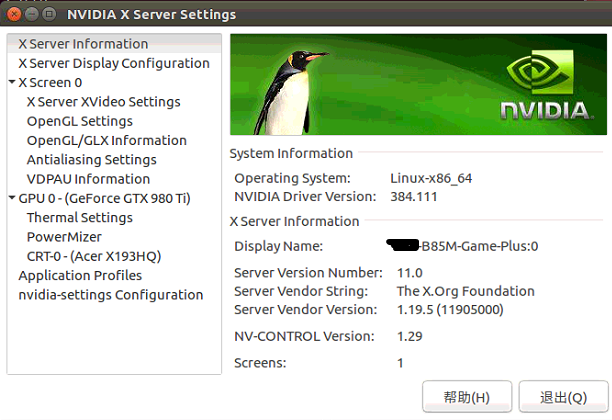
Task: Click the vendor version 1.19.5 (11905000)
Action: point(450,310)
